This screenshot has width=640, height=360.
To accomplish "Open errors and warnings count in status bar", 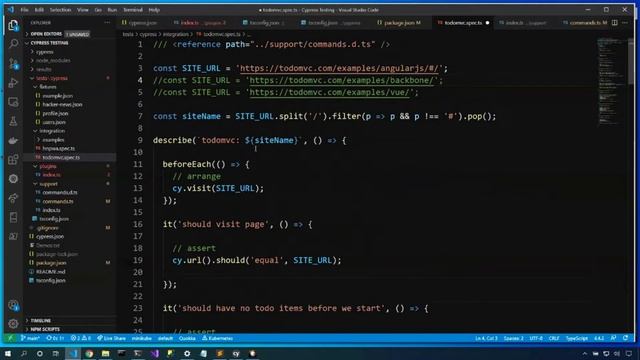I will 80,338.
